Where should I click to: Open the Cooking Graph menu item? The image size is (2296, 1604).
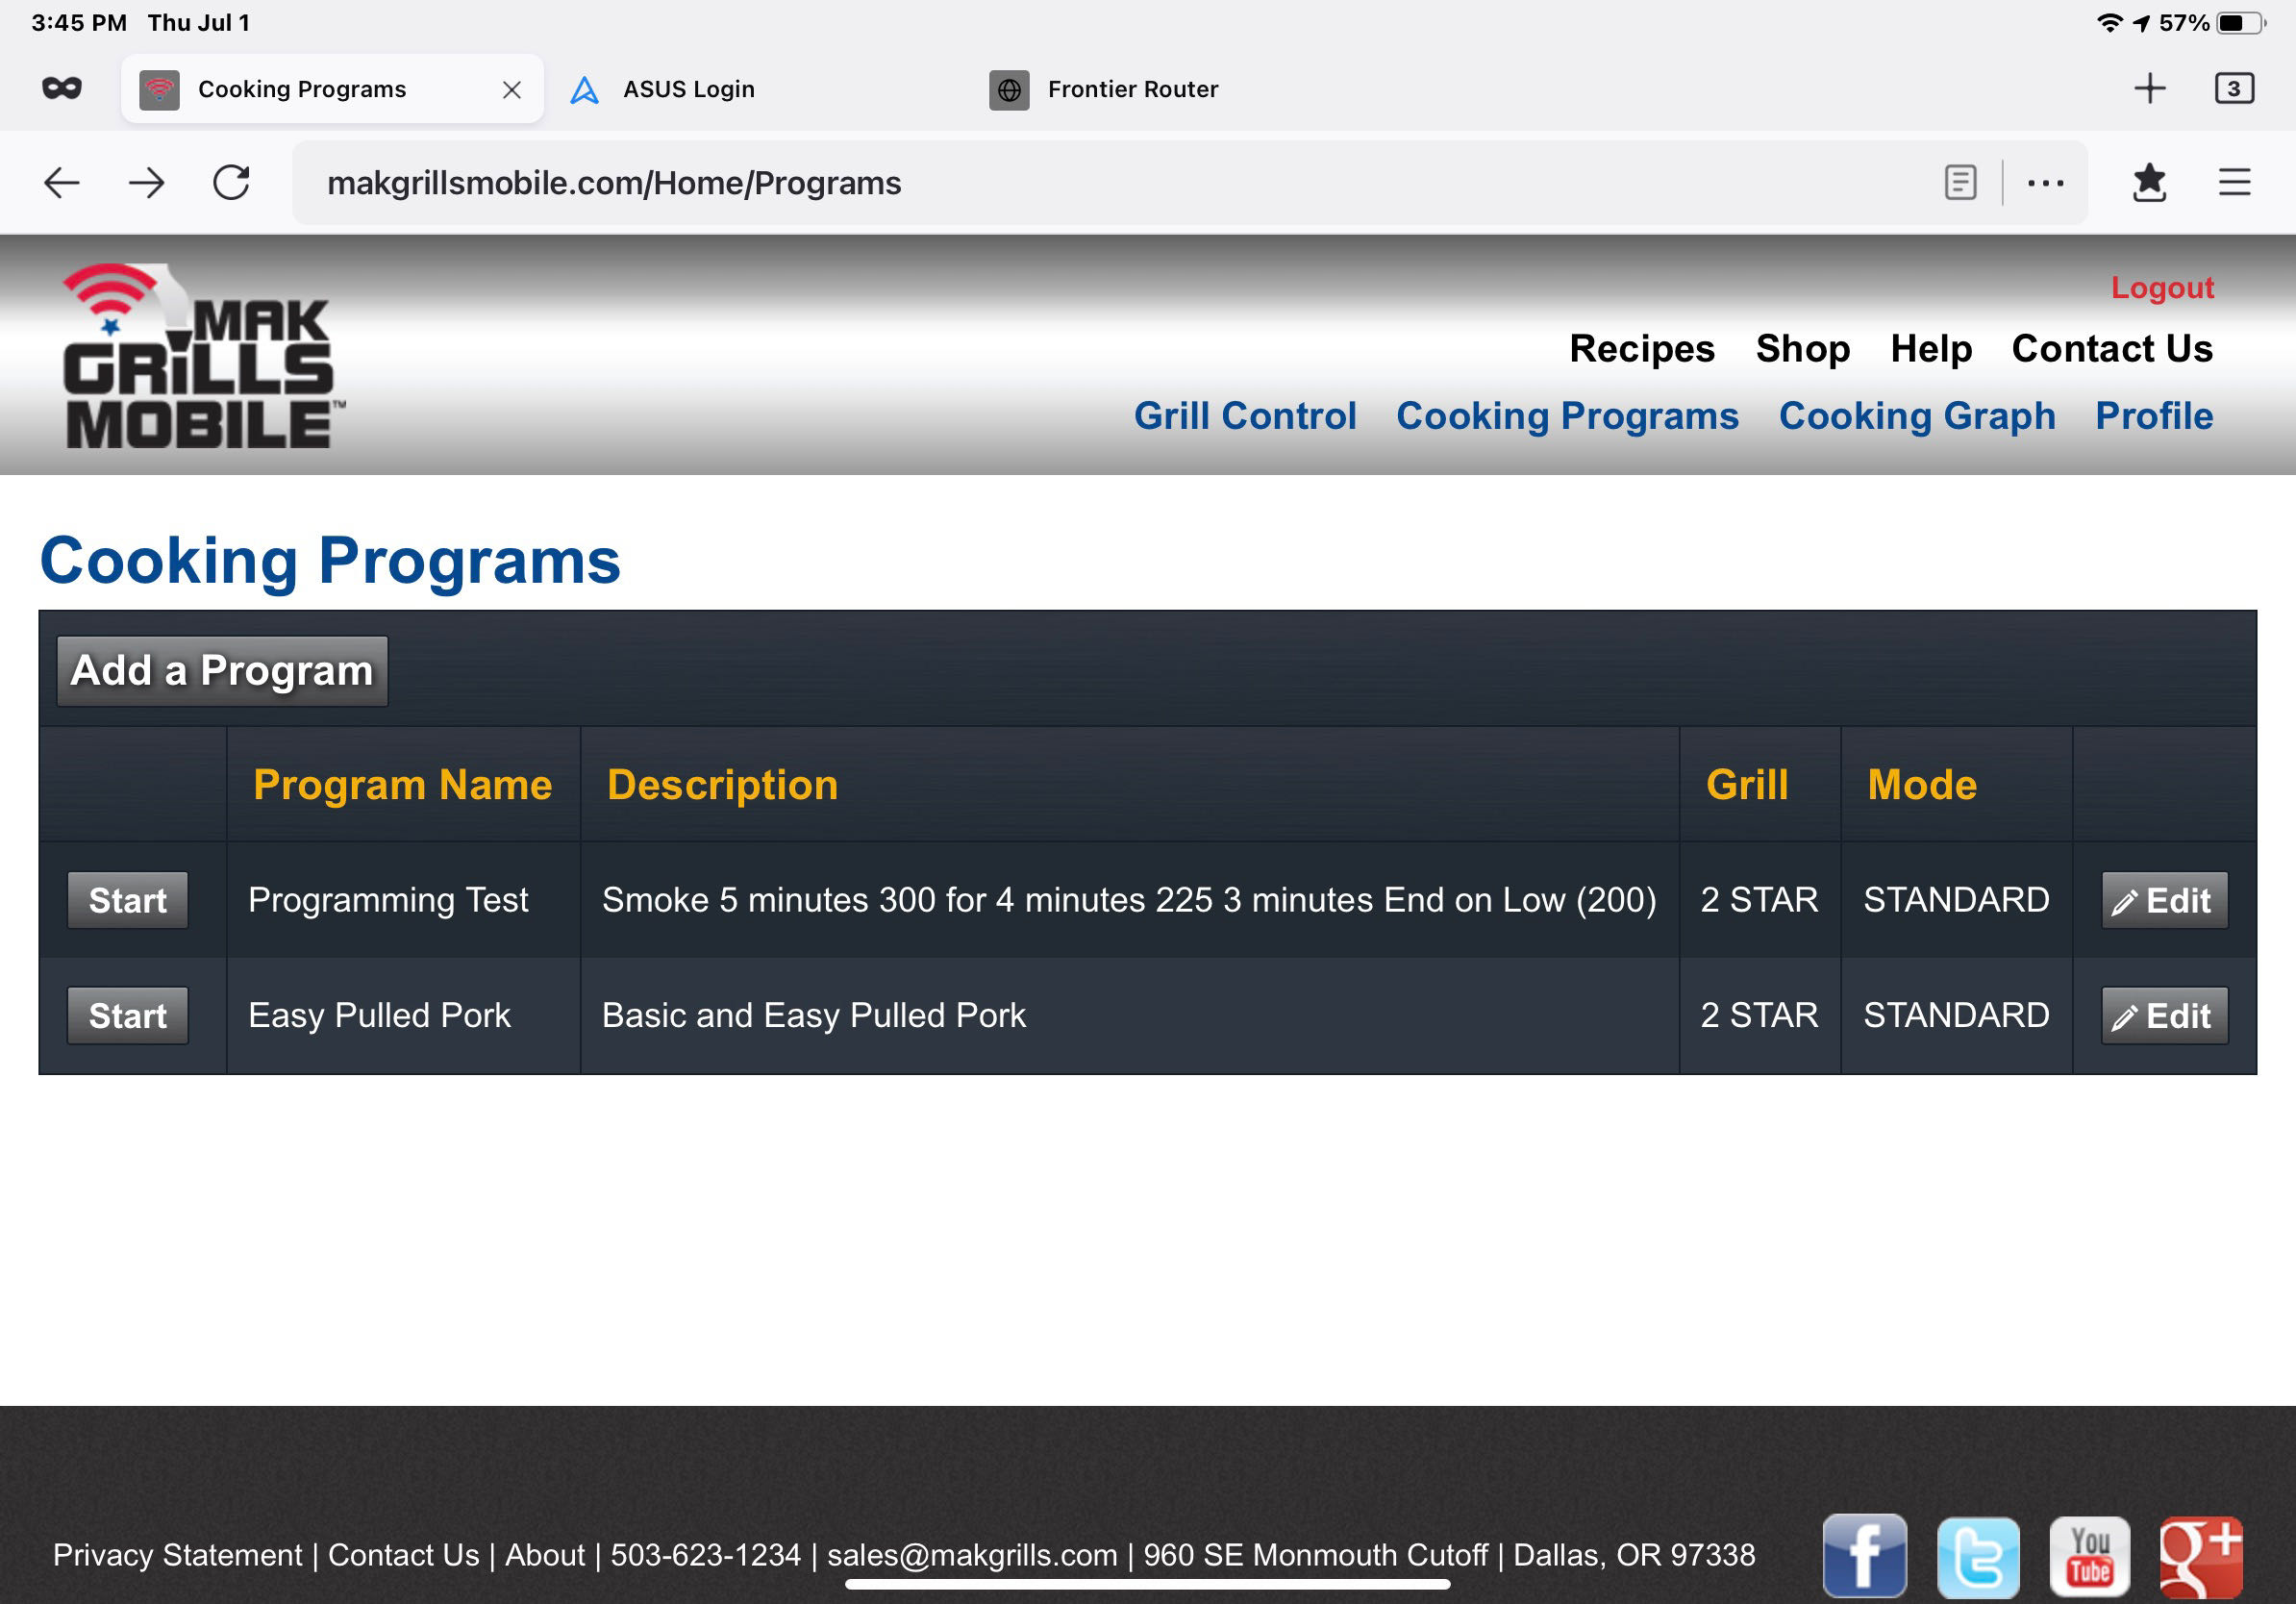[x=1916, y=416]
